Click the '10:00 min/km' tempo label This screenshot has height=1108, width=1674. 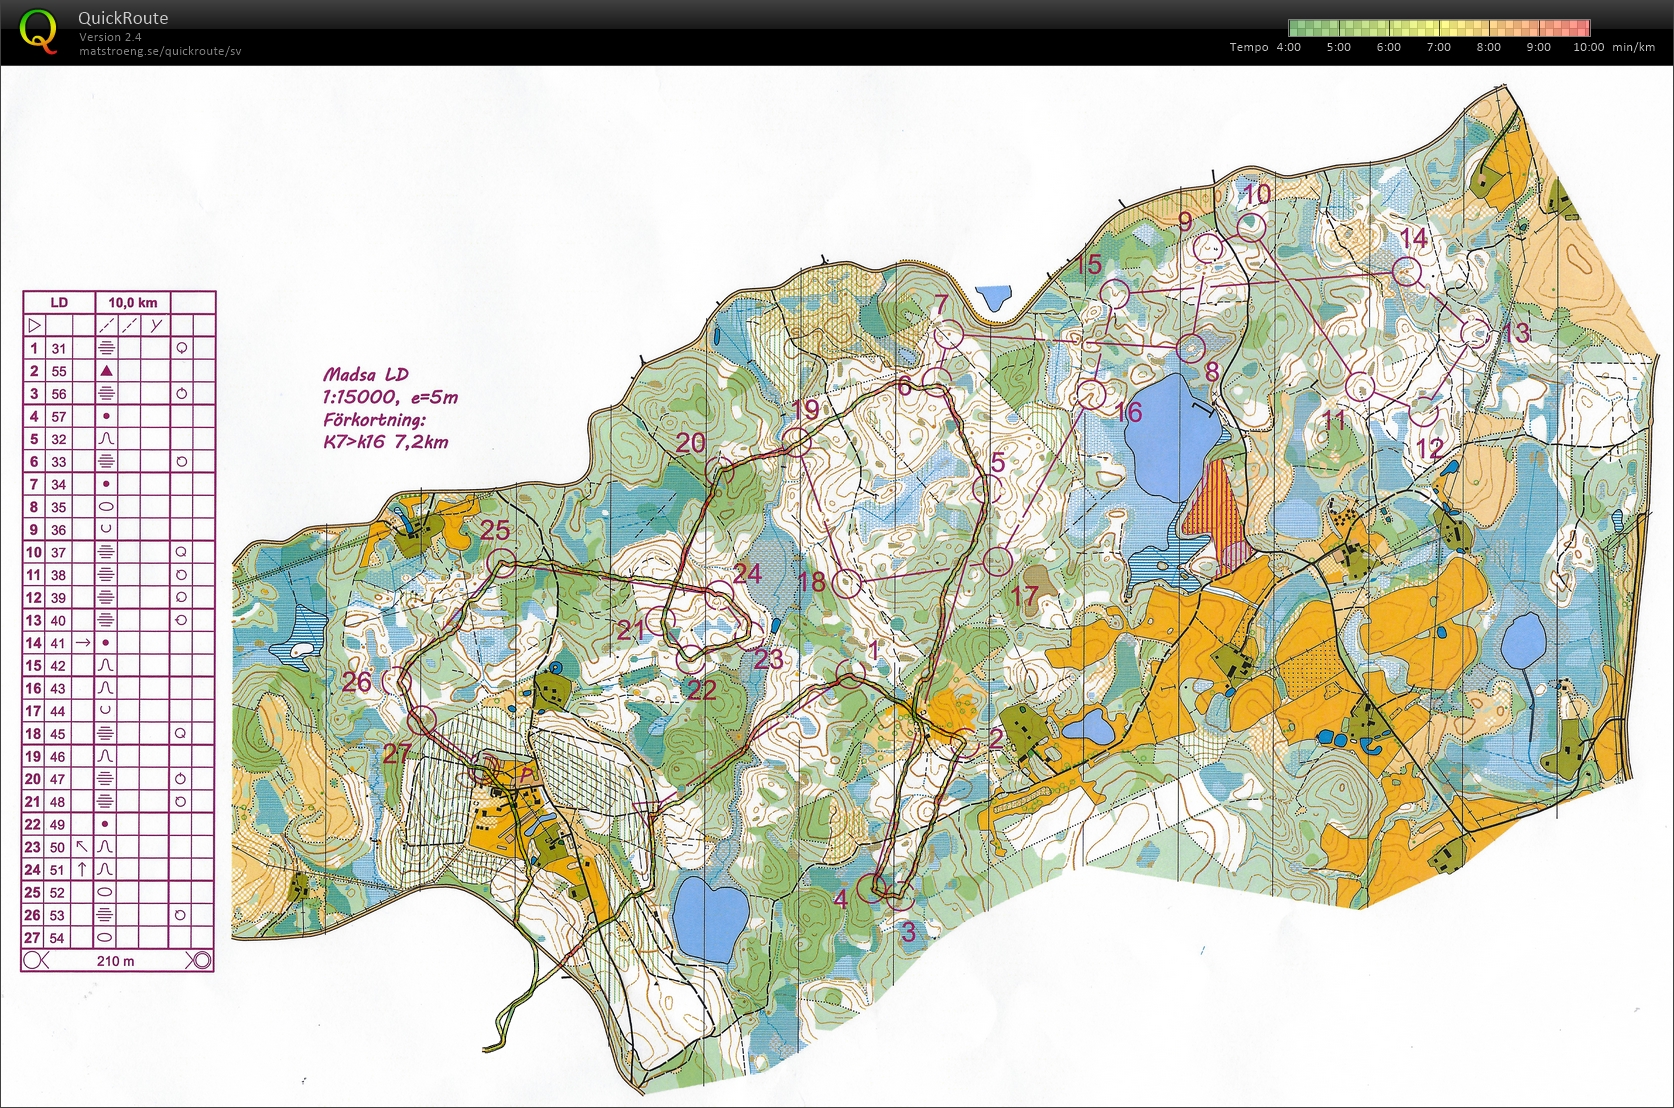pyautogui.click(x=1614, y=47)
